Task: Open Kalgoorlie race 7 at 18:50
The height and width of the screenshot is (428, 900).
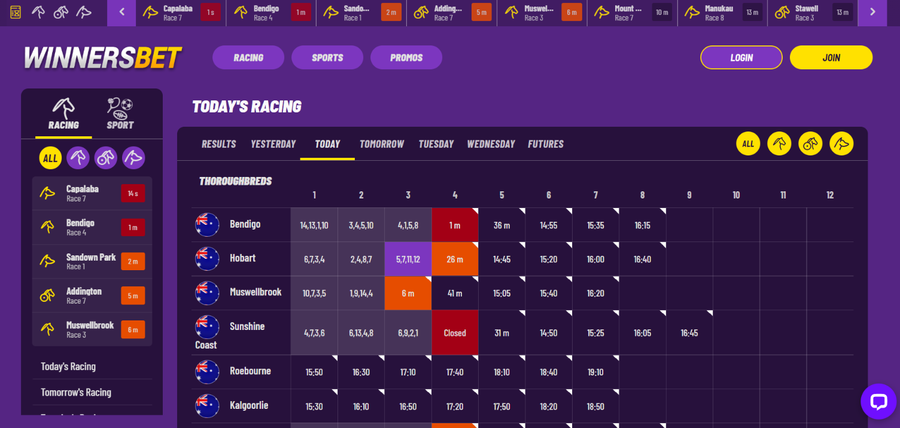Action: [x=595, y=406]
